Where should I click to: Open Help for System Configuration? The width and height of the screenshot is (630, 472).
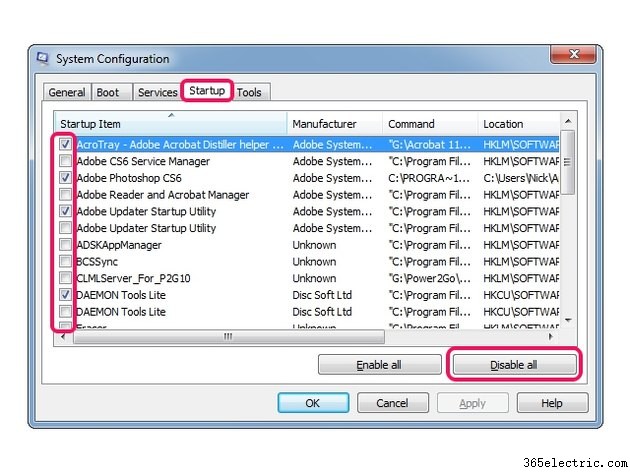552,403
